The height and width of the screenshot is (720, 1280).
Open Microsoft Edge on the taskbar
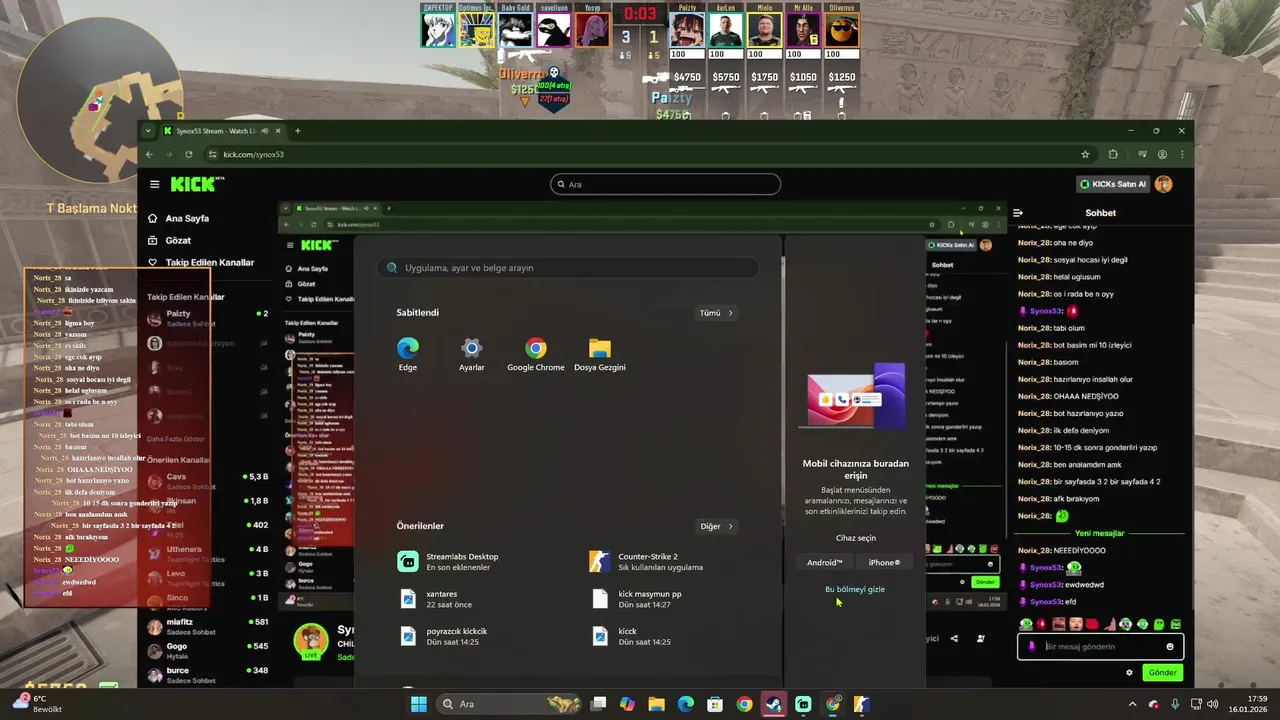pos(686,704)
